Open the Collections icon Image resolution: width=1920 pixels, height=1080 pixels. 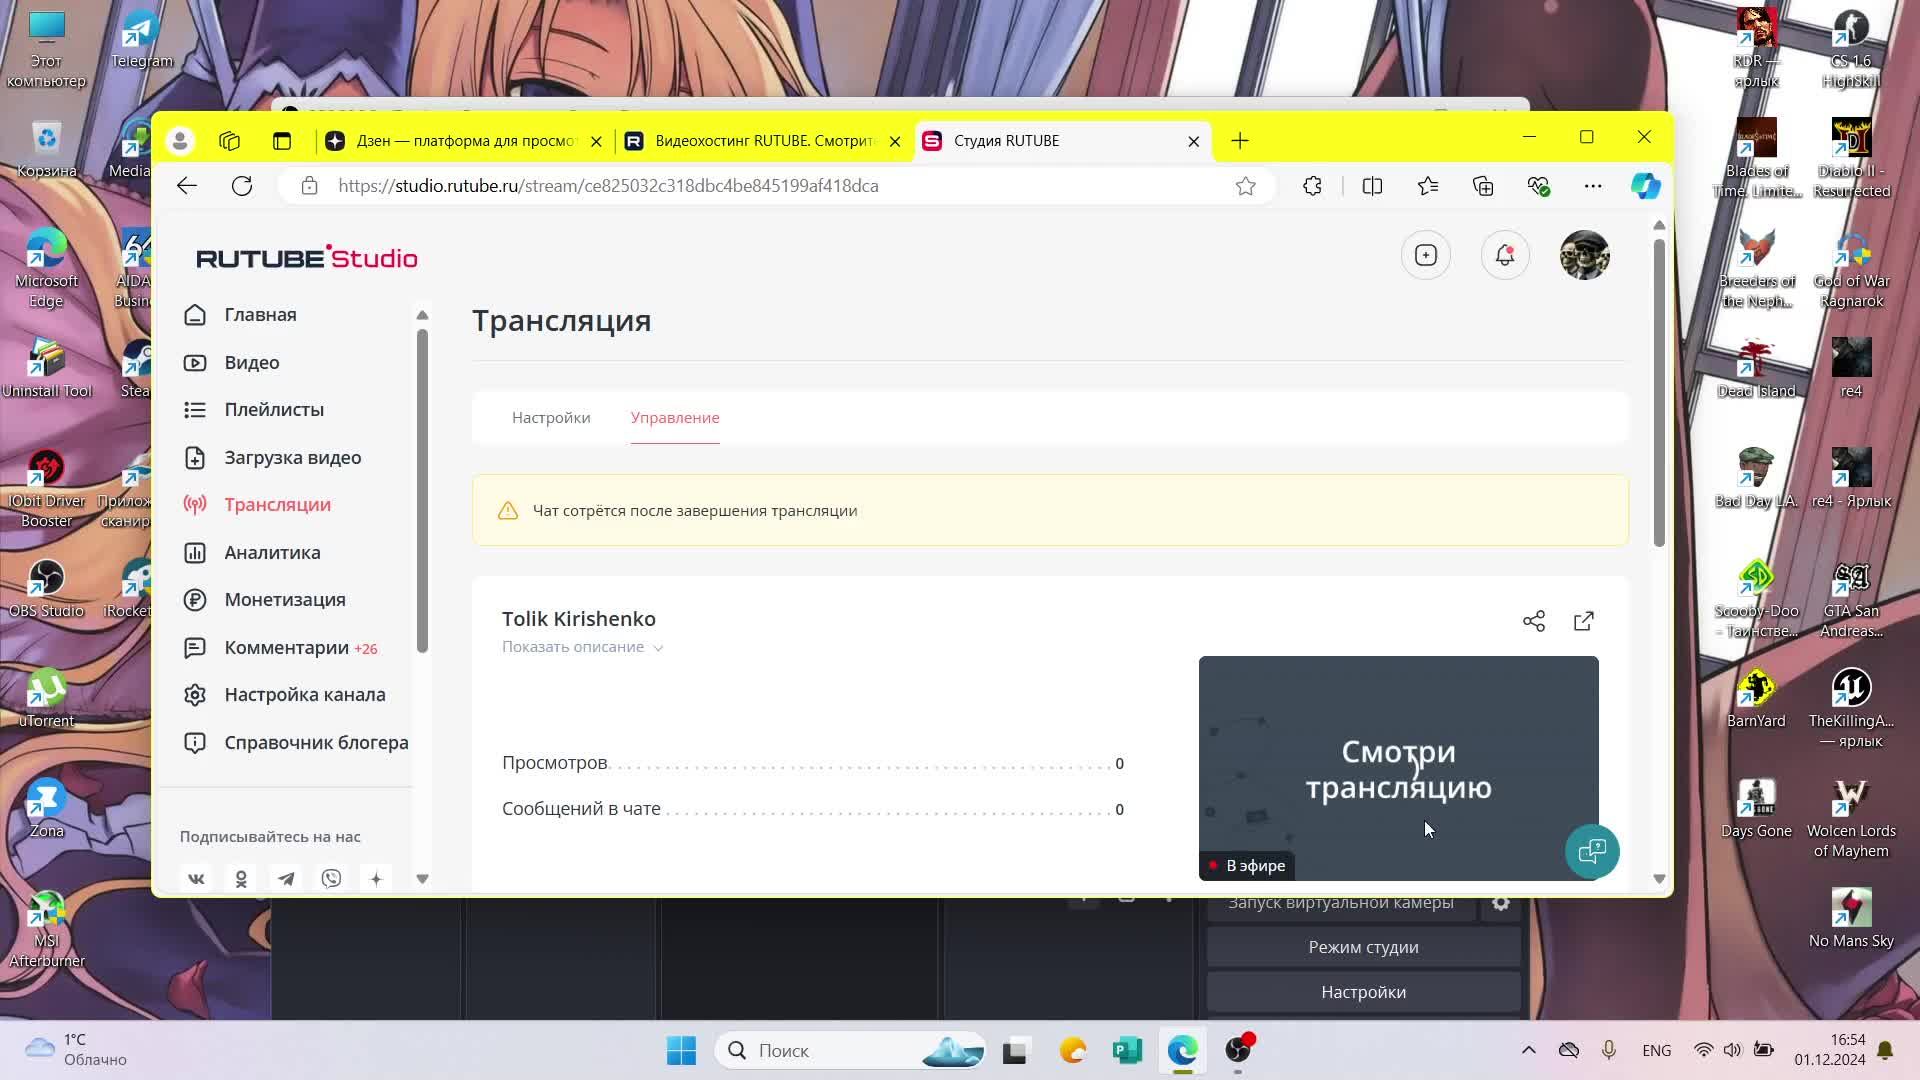click(1483, 186)
